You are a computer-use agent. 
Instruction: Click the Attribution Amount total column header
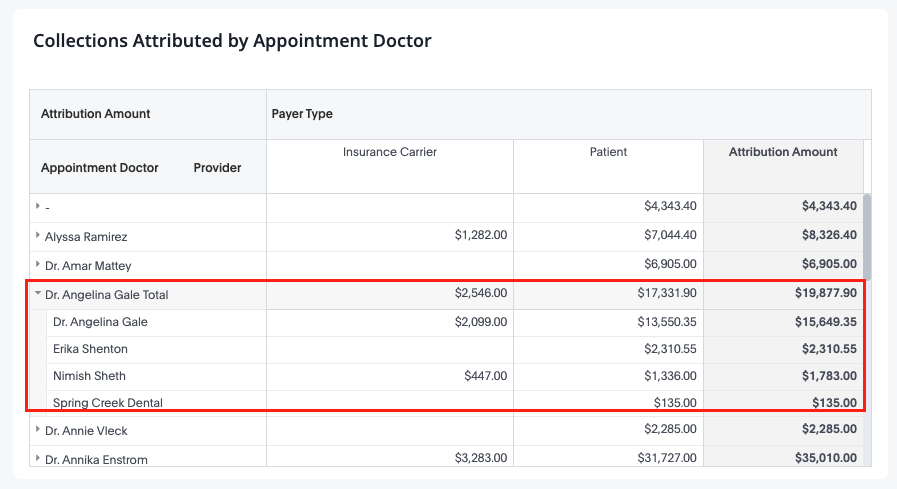[x=783, y=152]
